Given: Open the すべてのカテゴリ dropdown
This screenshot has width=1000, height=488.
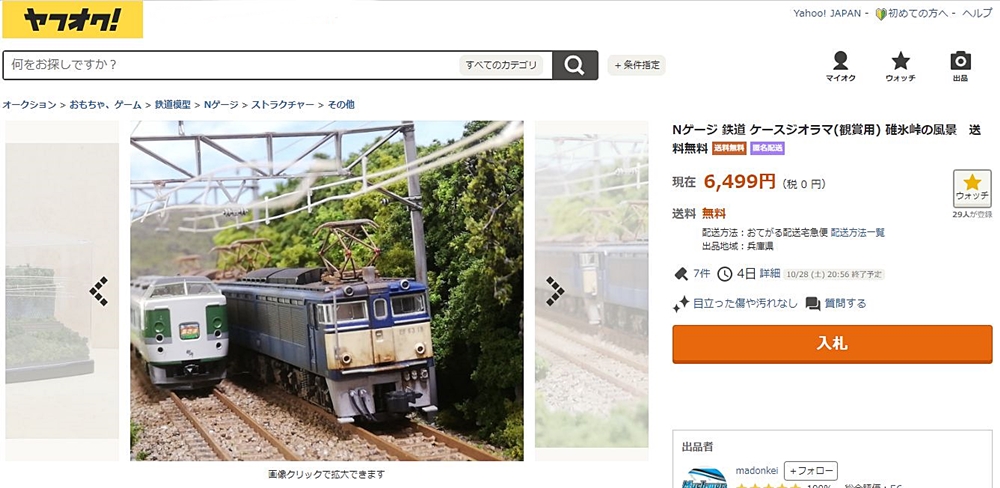Looking at the screenshot, I should click(501, 65).
